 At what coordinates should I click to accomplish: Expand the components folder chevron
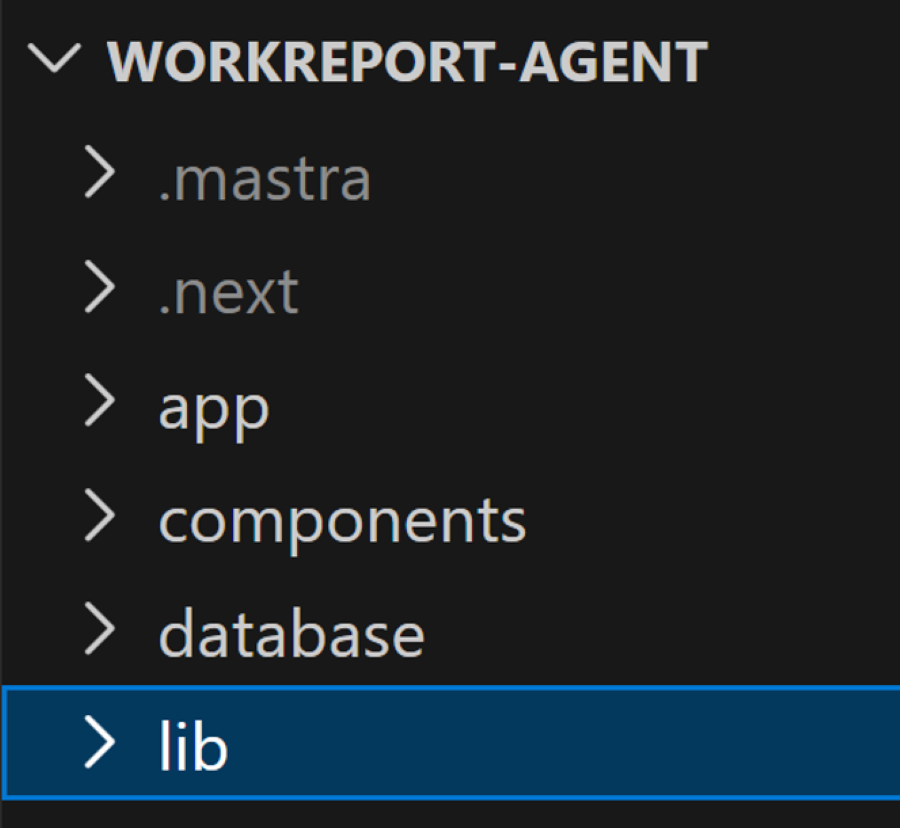pos(100,518)
